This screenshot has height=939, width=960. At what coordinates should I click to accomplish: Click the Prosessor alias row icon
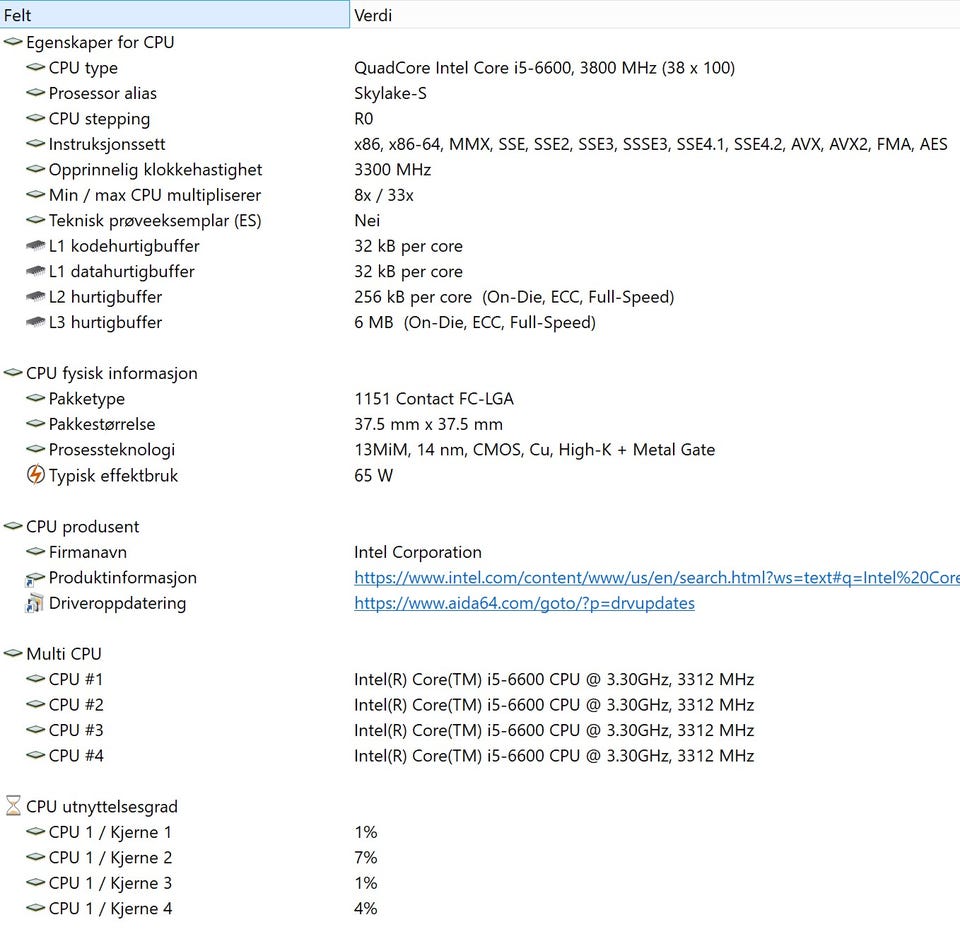pos(36,93)
